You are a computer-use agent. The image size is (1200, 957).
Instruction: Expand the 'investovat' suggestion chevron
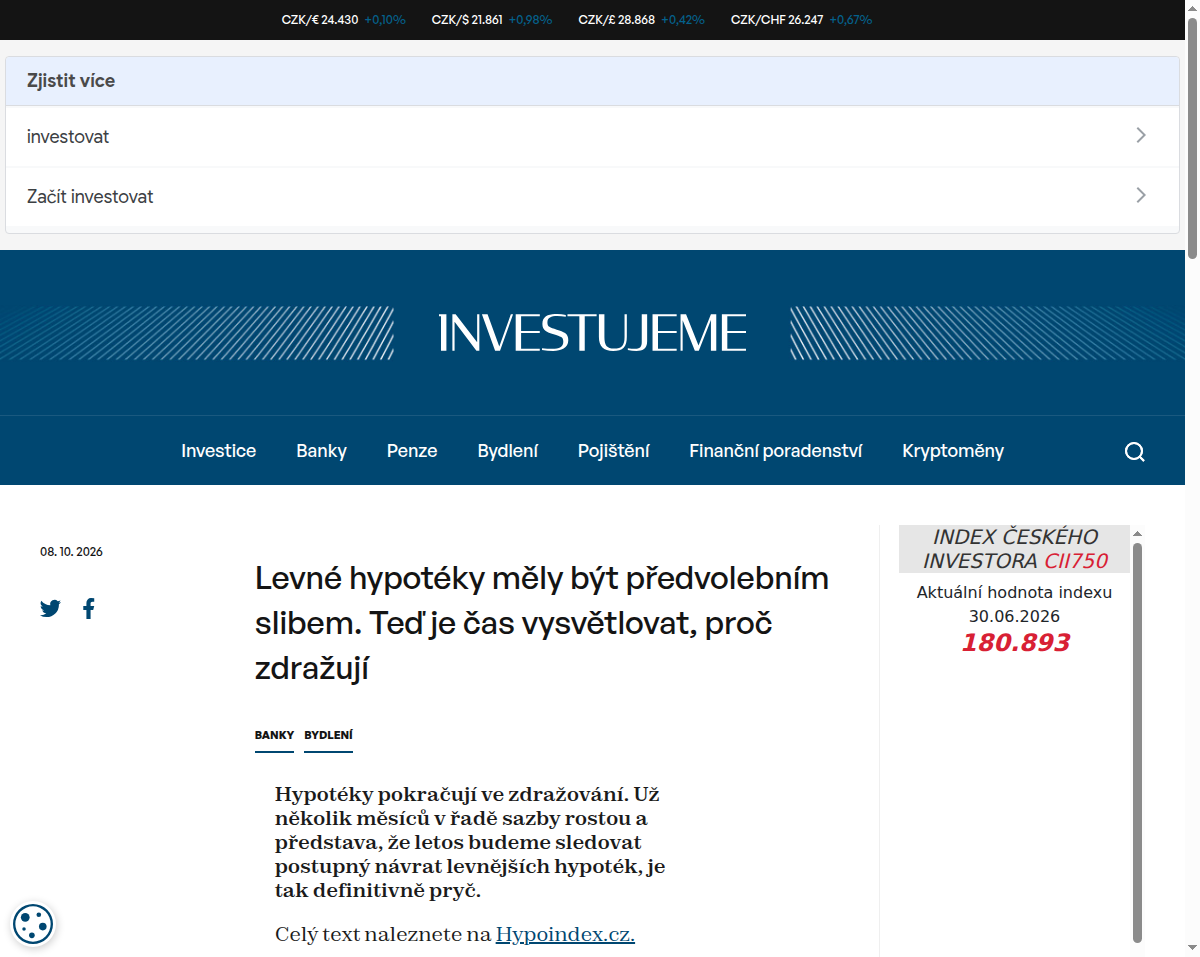pyautogui.click(x=1141, y=135)
